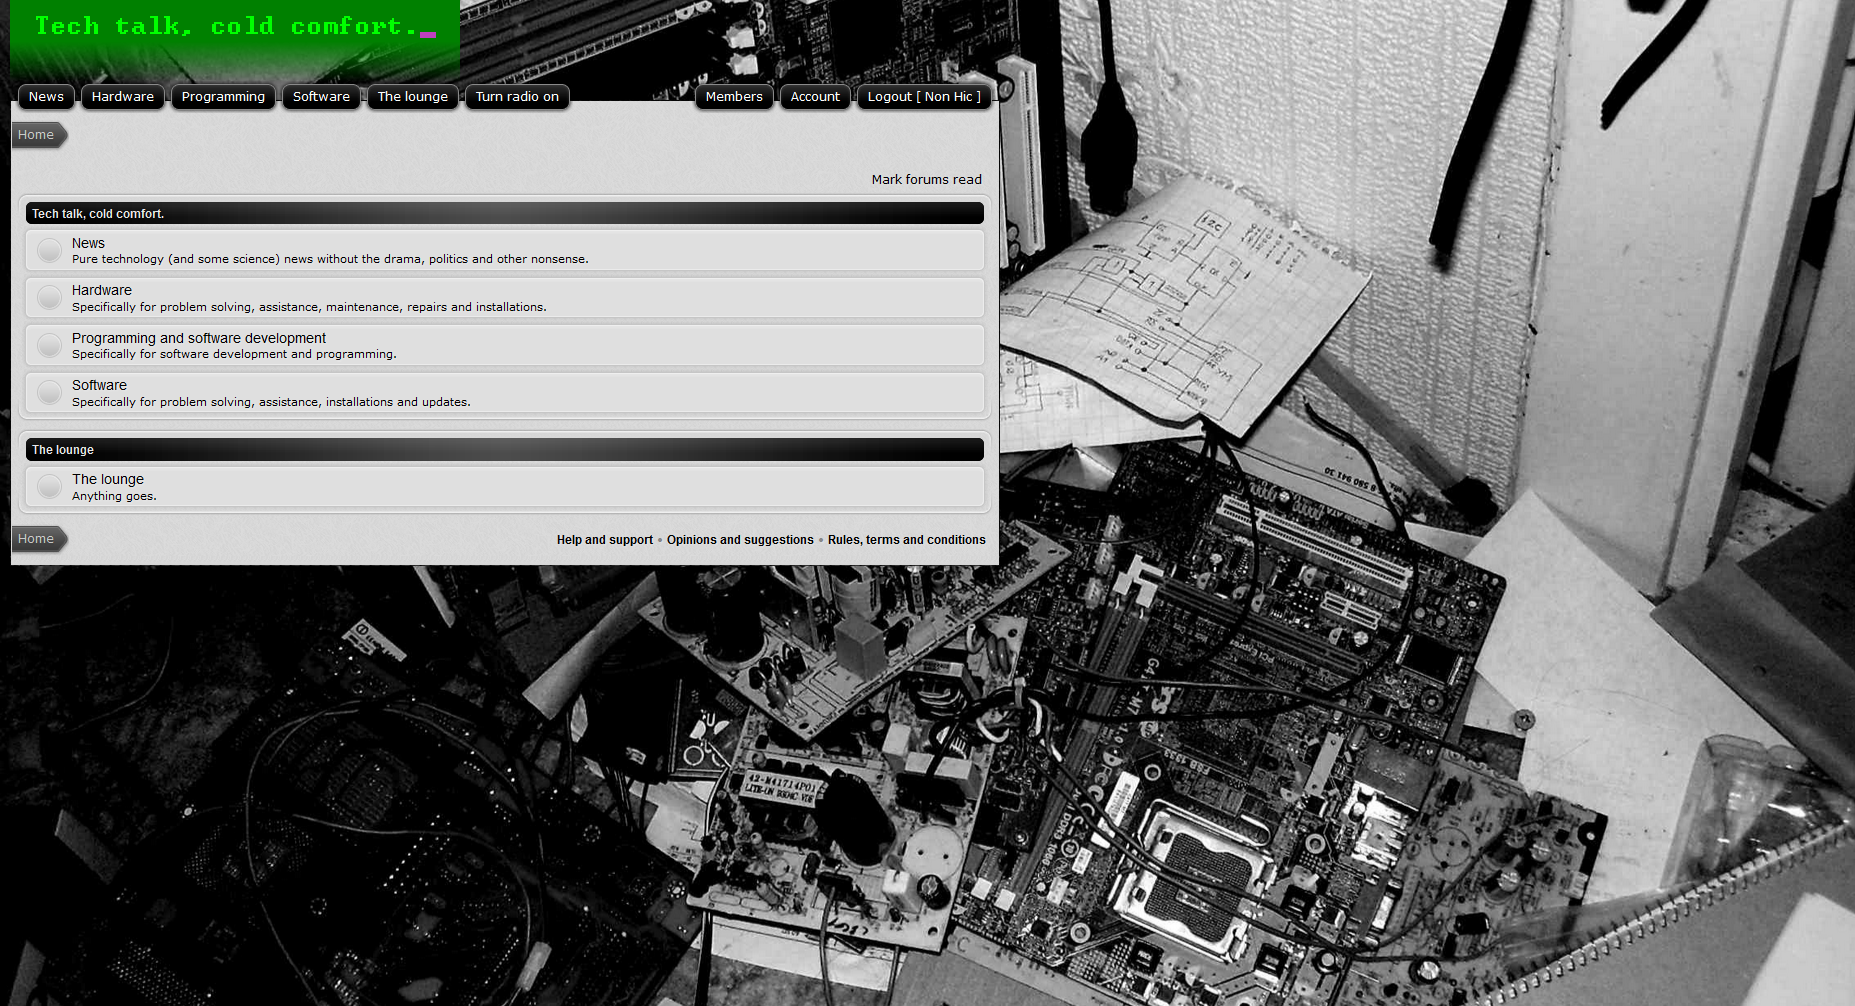This screenshot has width=1855, height=1006.
Task: Open the Hardware forum title link
Action: tap(102, 290)
